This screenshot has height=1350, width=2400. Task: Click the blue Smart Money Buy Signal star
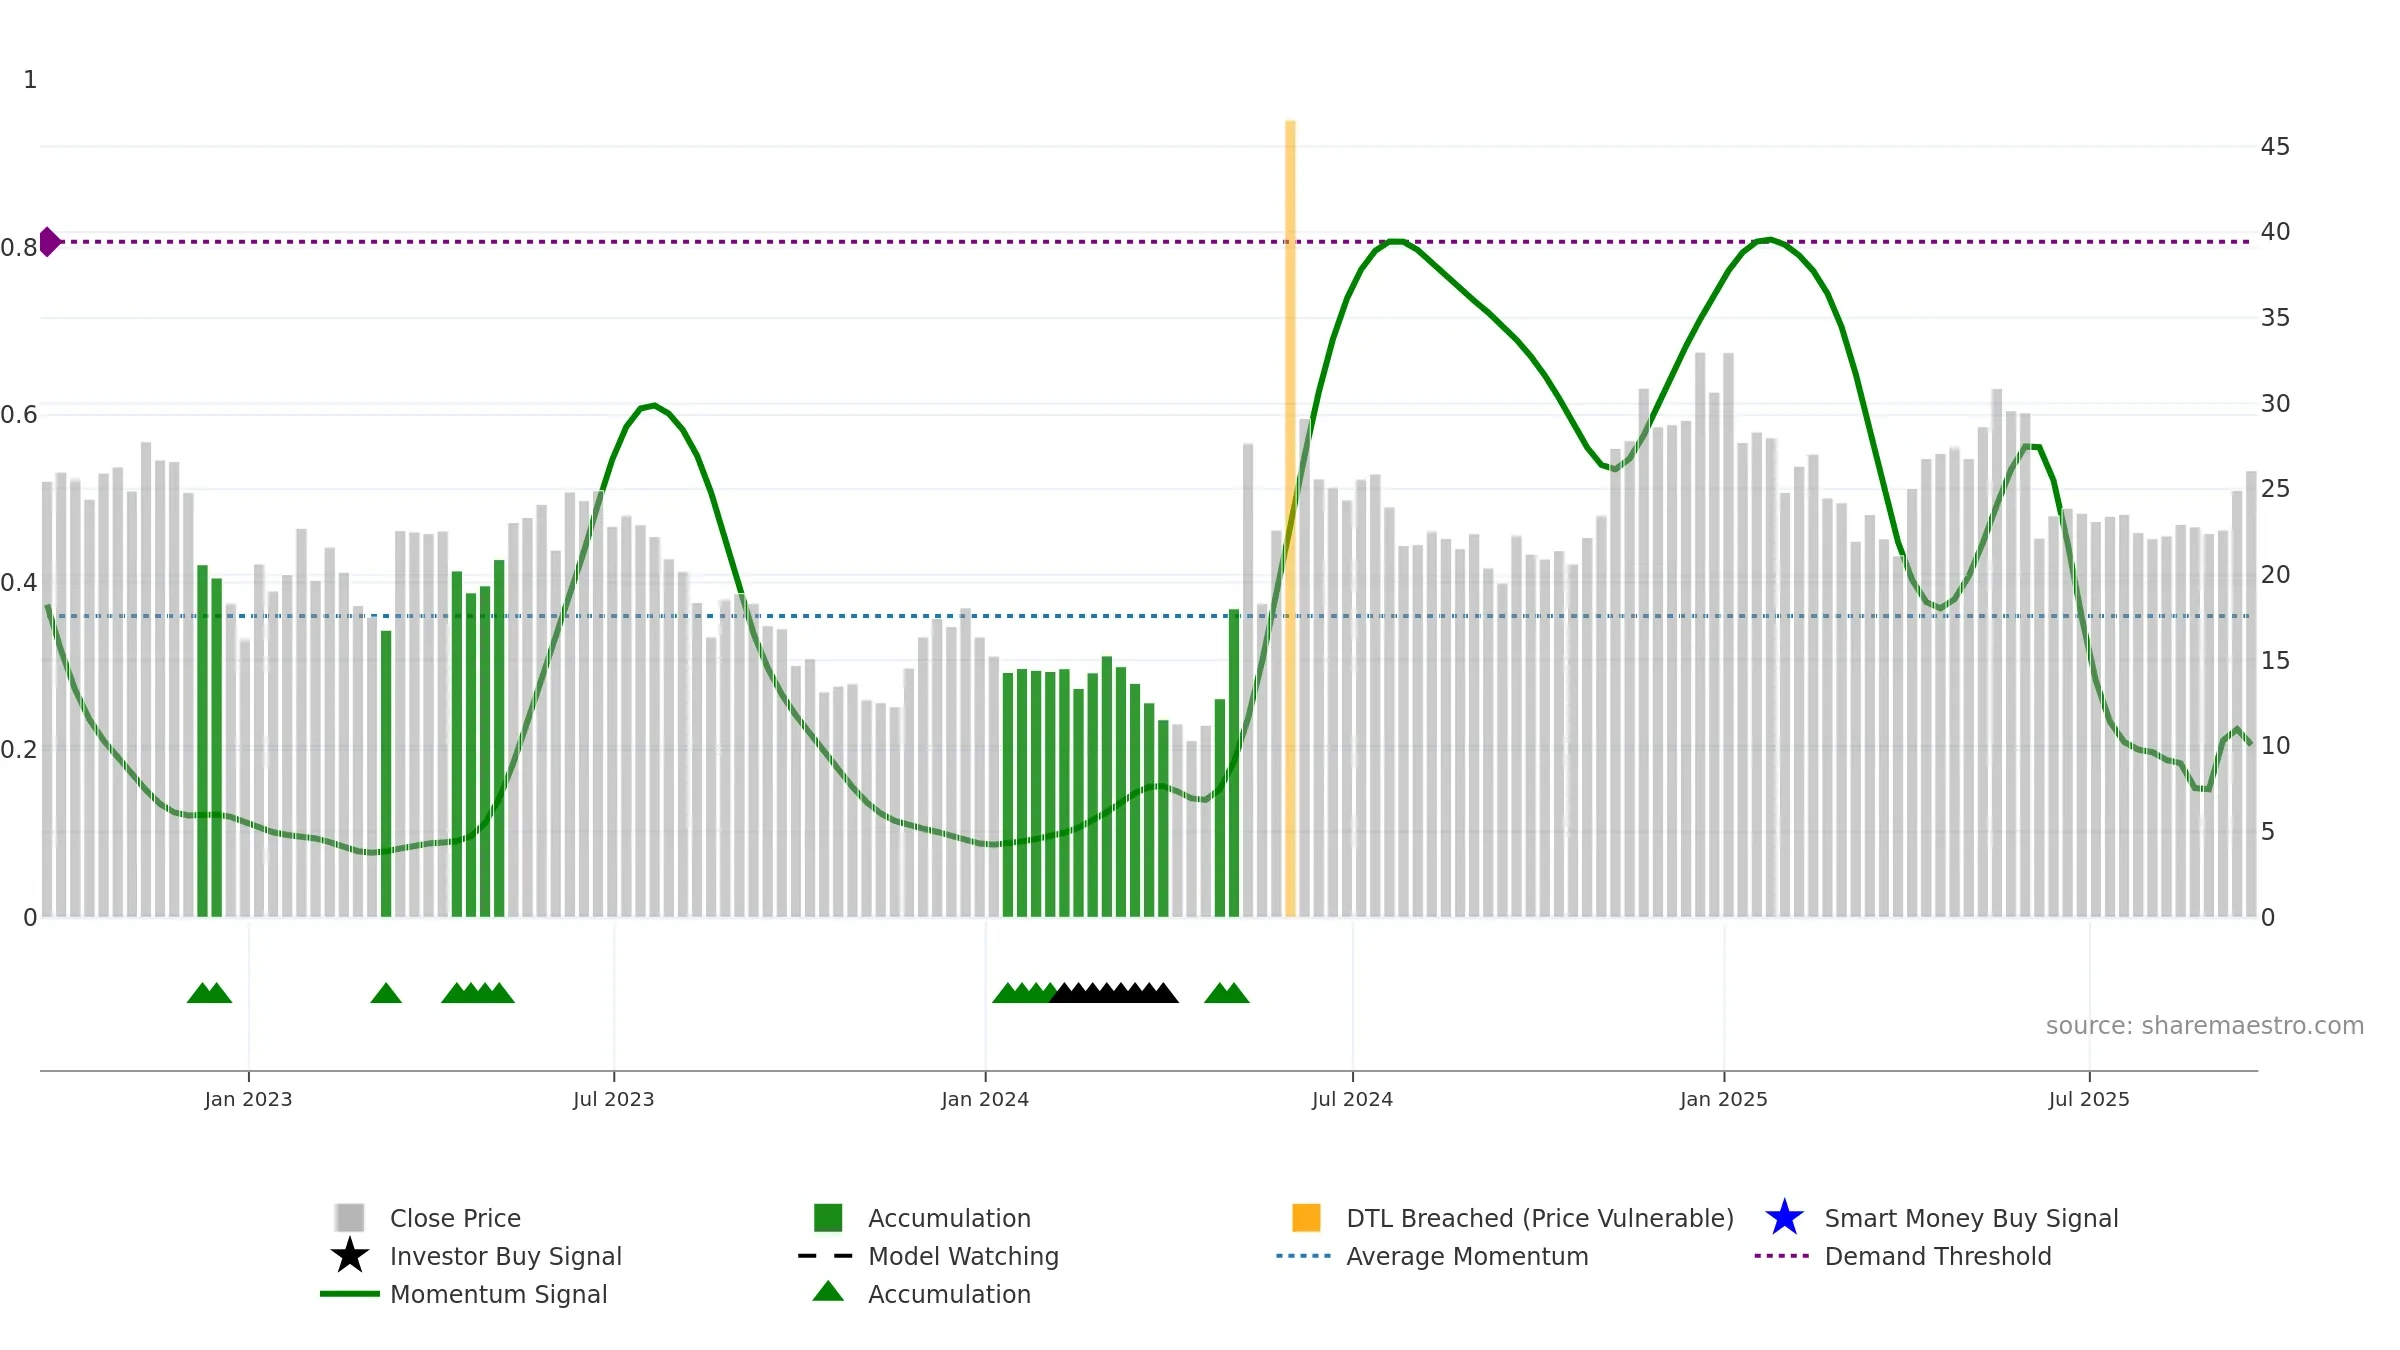point(1784,1217)
